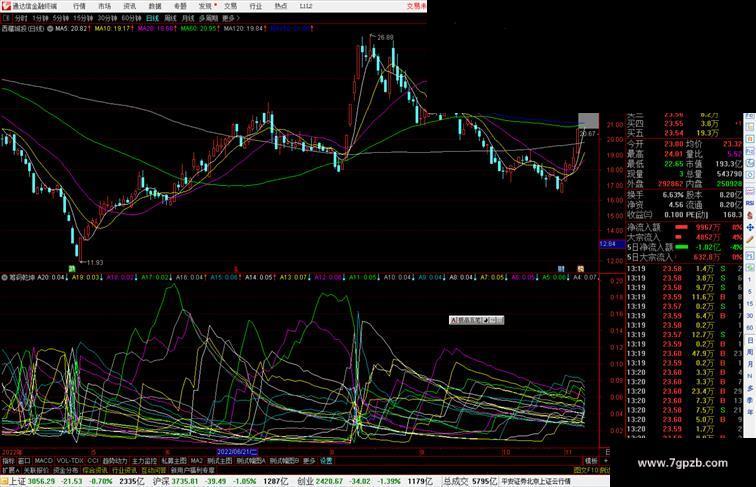Screen dimensions: 756x487
Task: Open the 资金分布 tab
Action: point(66,470)
